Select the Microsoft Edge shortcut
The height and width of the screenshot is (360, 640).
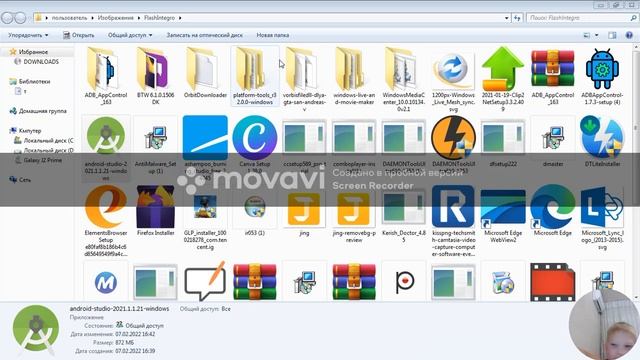tap(553, 211)
